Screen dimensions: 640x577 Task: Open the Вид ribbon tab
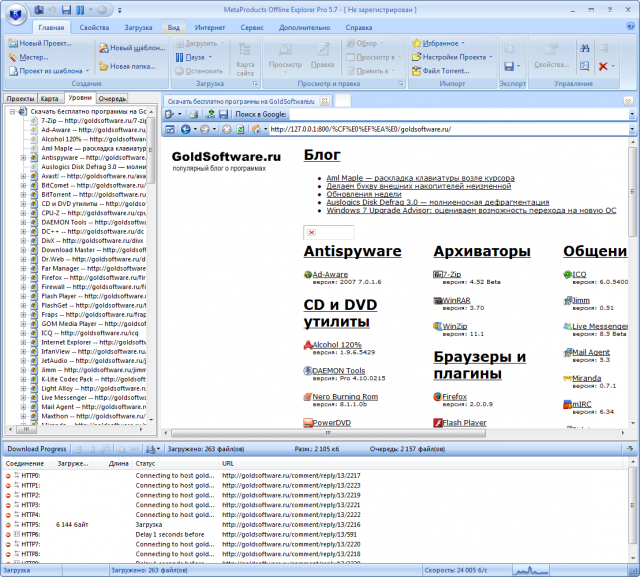pos(173,27)
